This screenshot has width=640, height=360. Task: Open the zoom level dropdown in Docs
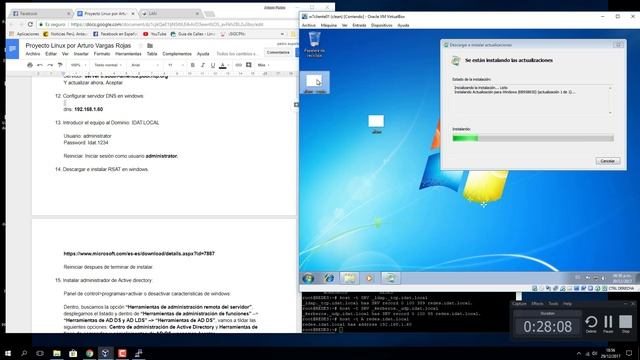coord(78,65)
